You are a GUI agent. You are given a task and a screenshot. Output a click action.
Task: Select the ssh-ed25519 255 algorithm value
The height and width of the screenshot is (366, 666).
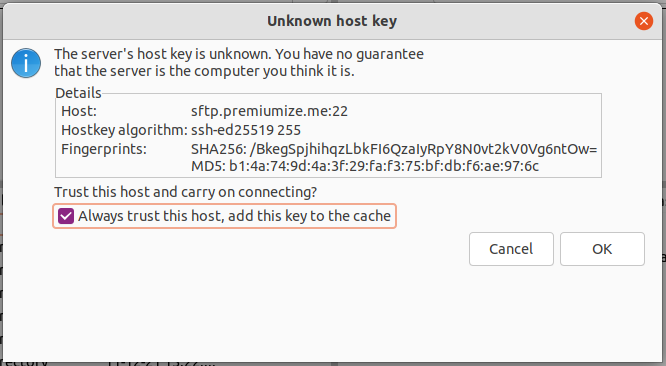pos(246,130)
